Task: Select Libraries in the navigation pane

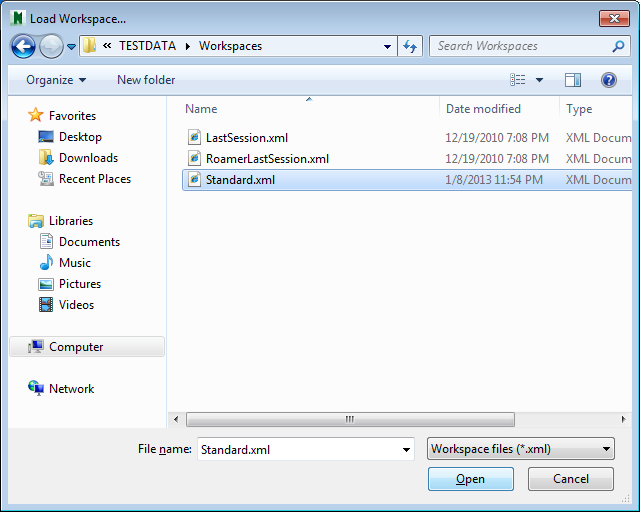Action: [x=71, y=221]
